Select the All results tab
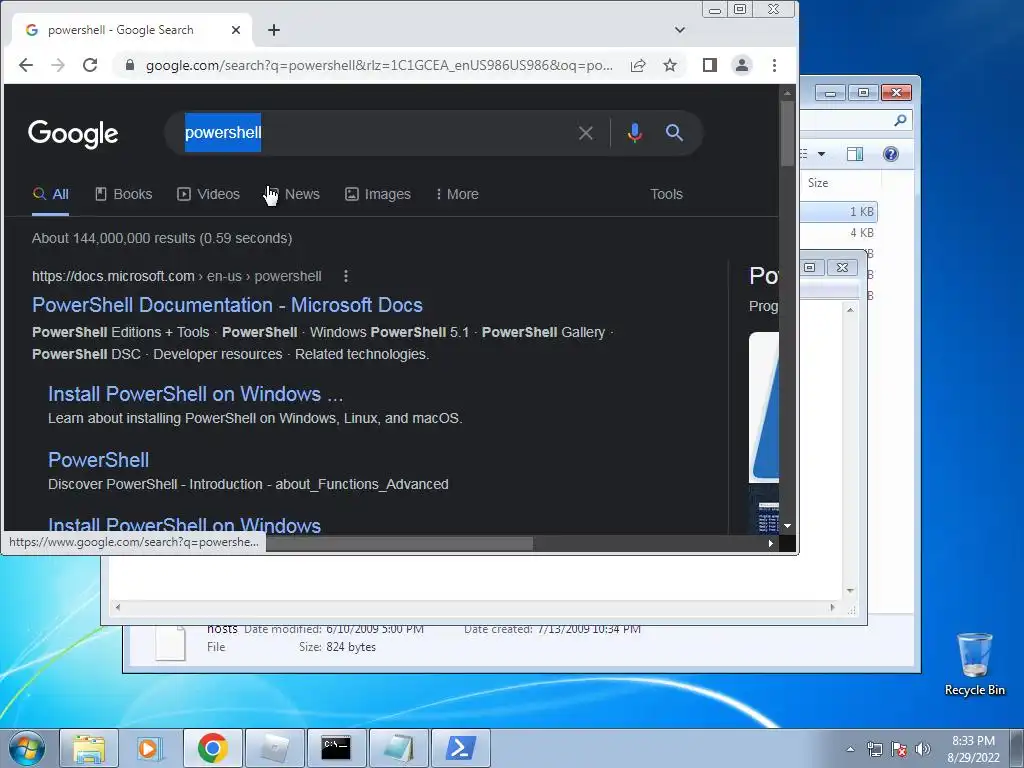The image size is (1024, 768). [x=50, y=195]
